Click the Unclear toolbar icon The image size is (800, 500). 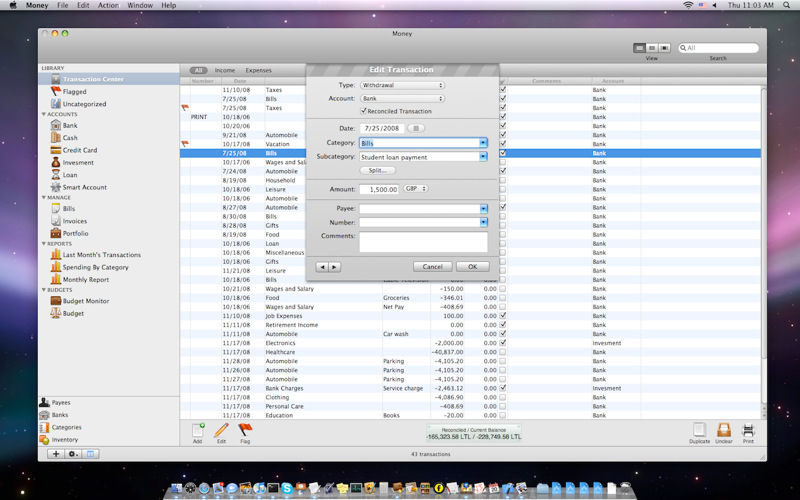click(723, 433)
